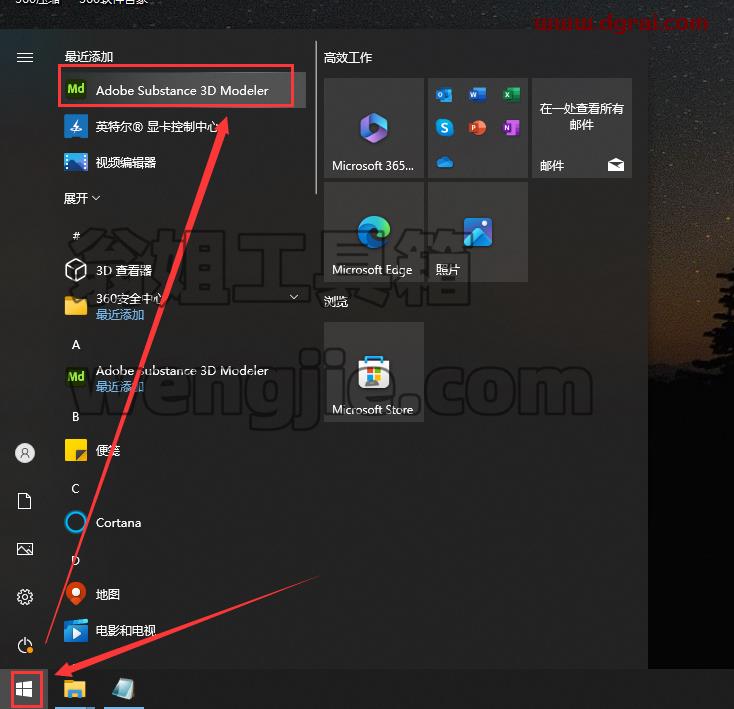The width and height of the screenshot is (734, 709).
Task: Open 地图 maps app
Action: (184, 594)
